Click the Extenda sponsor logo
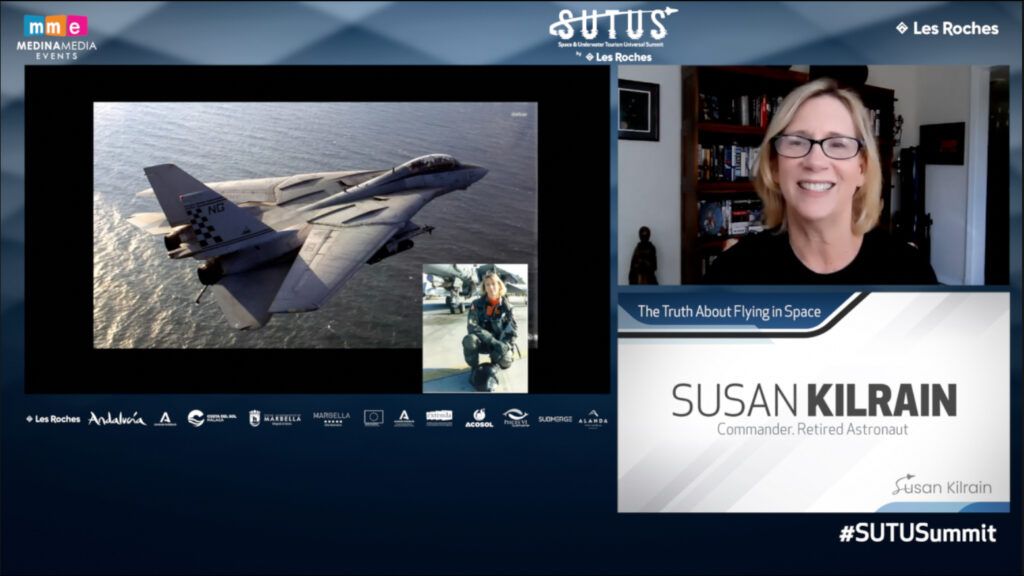This screenshot has width=1024, height=576. pos(439,418)
